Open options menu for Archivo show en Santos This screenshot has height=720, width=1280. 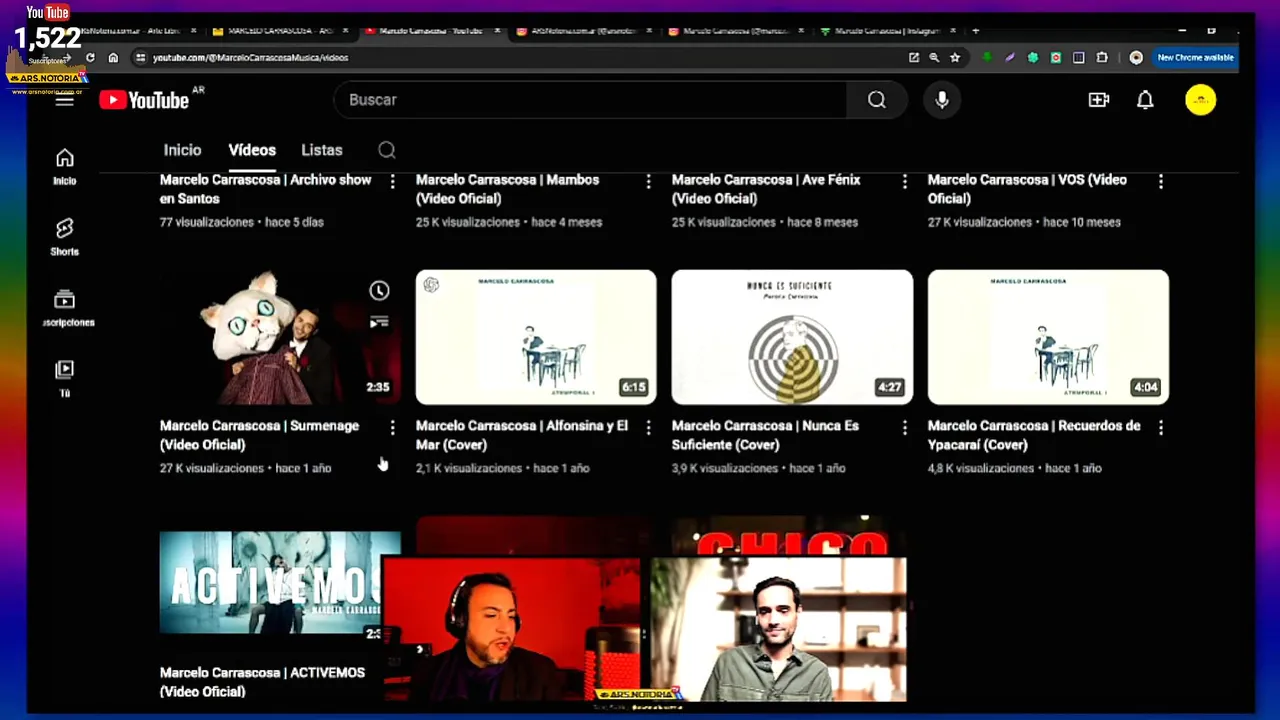pos(392,181)
